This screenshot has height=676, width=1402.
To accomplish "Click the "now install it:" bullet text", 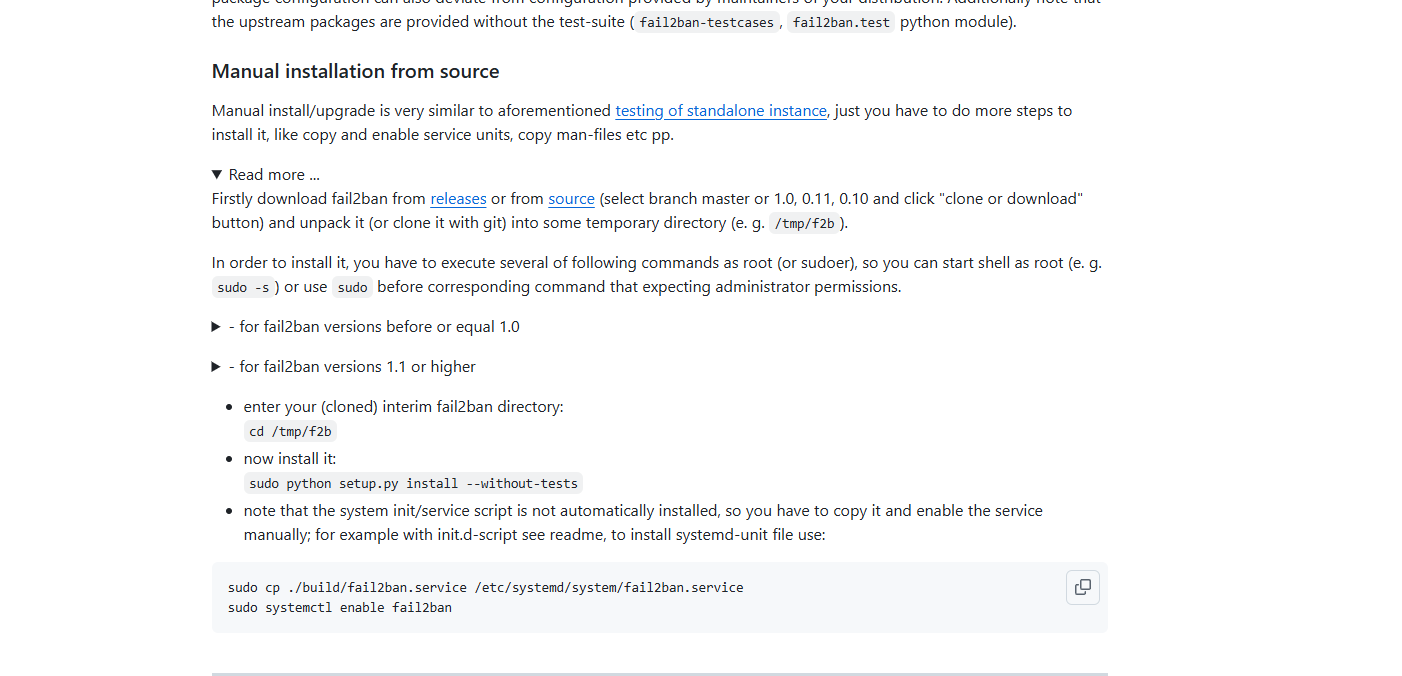I will [290, 459].
